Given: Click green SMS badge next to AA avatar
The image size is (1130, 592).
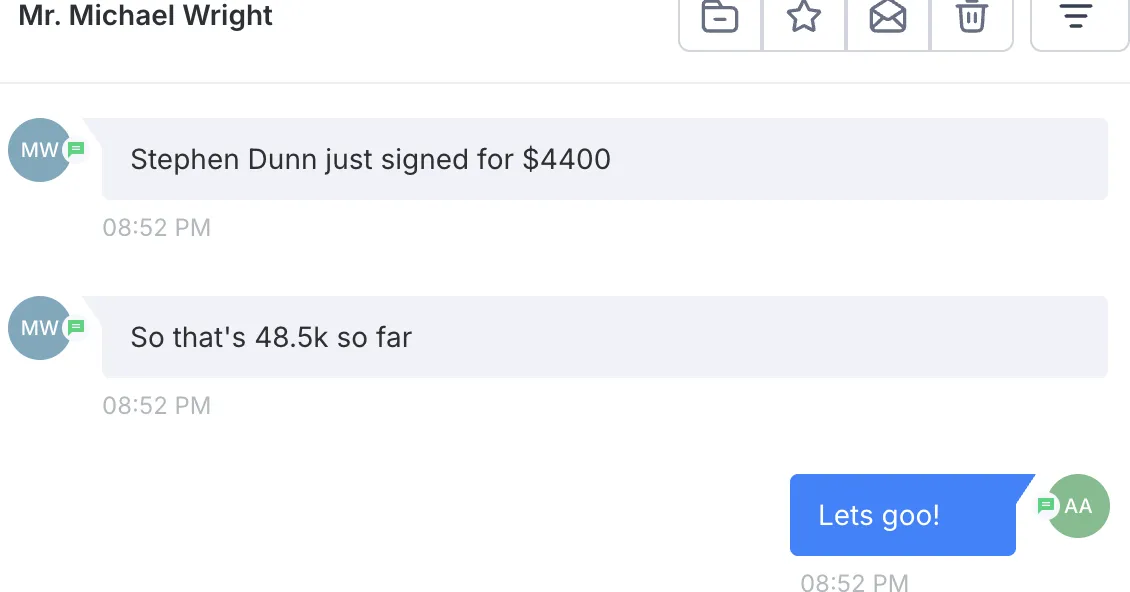Looking at the screenshot, I should (x=1046, y=505).
